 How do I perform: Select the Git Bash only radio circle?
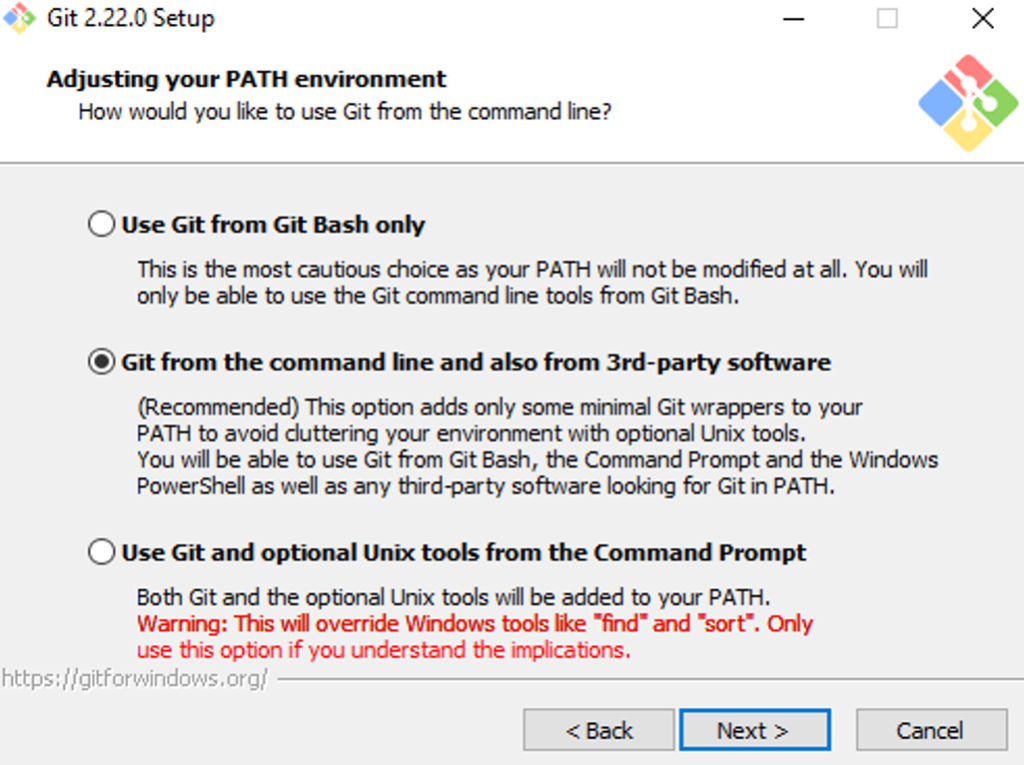(101, 224)
